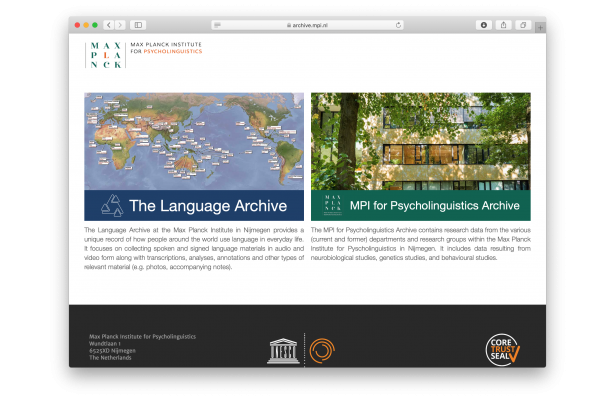615x400 pixels.
Task: Open Max Planck Institute for Psycholinguistics header text
Action: point(166,48)
